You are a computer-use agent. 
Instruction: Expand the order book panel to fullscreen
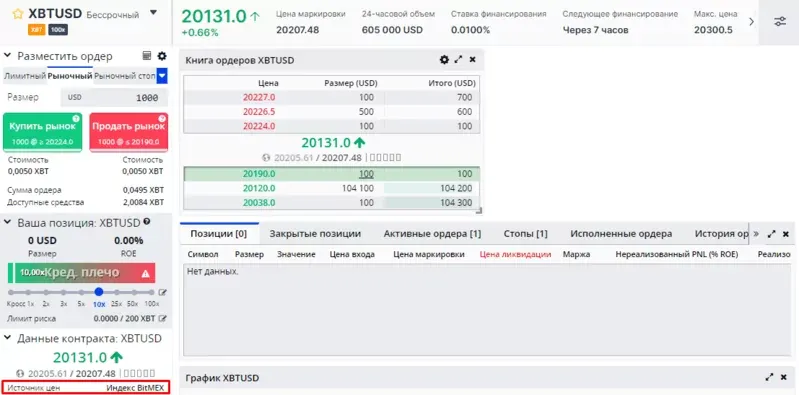coord(458,60)
